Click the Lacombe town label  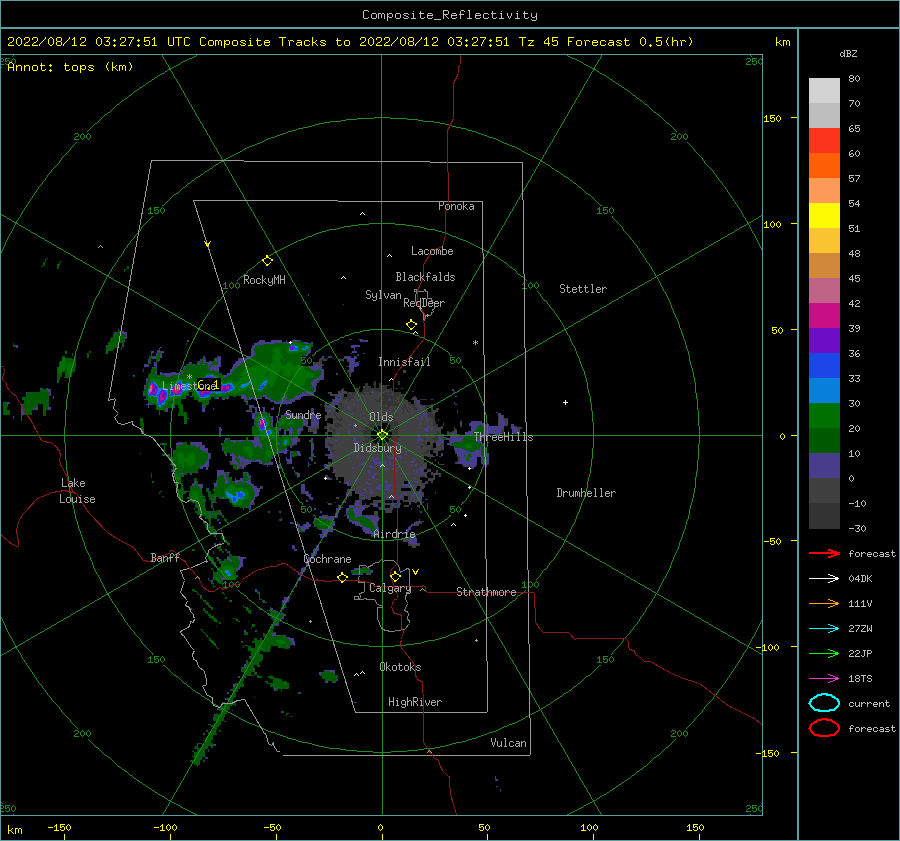[x=432, y=251]
